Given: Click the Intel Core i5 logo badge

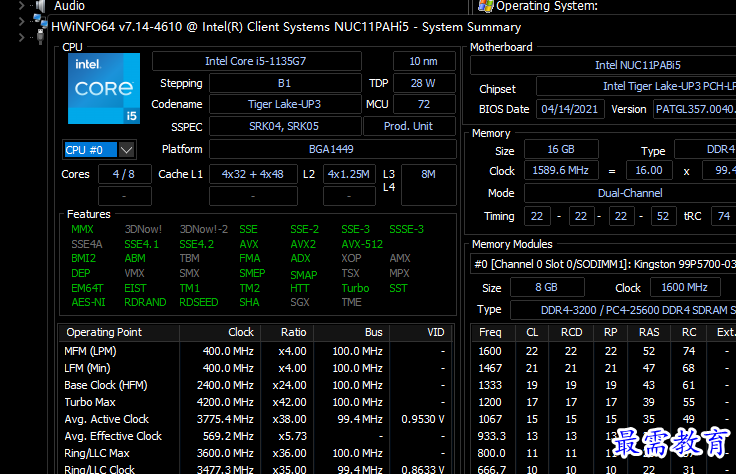Looking at the screenshot, I should click(104, 89).
